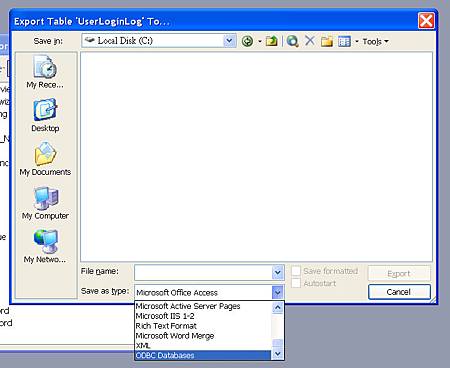Open Back button history arrow

click(x=260, y=42)
